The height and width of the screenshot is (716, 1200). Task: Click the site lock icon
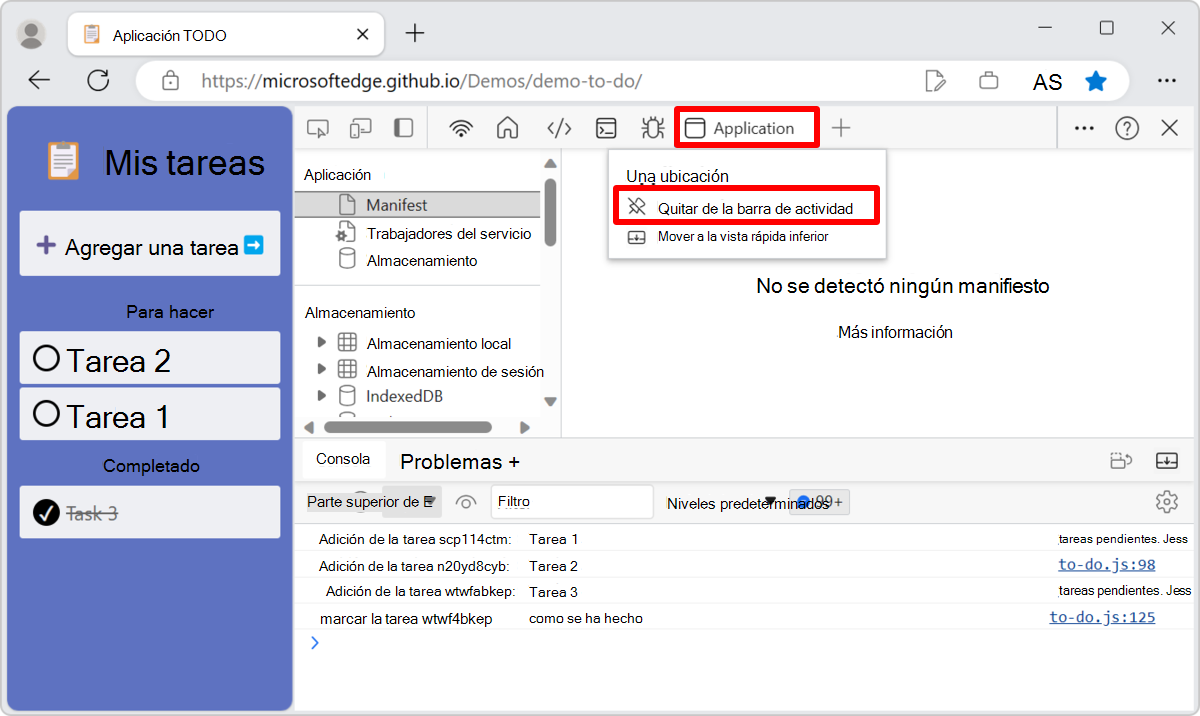tap(170, 81)
